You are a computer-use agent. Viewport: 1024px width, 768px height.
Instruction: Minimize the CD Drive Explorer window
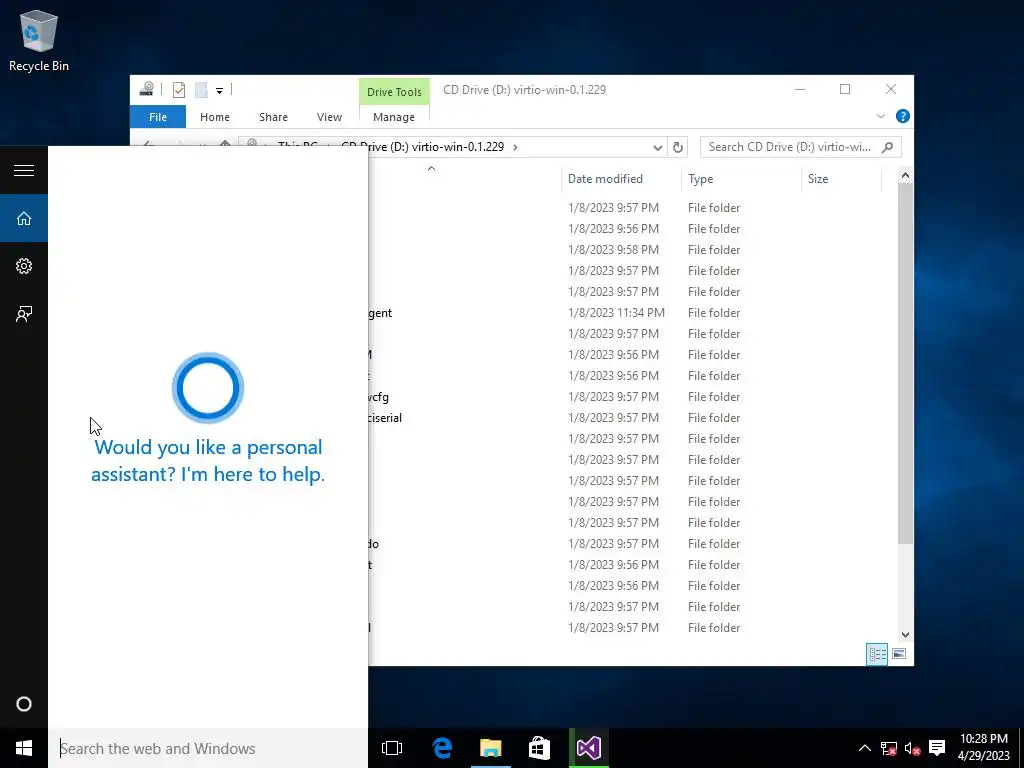(x=800, y=89)
